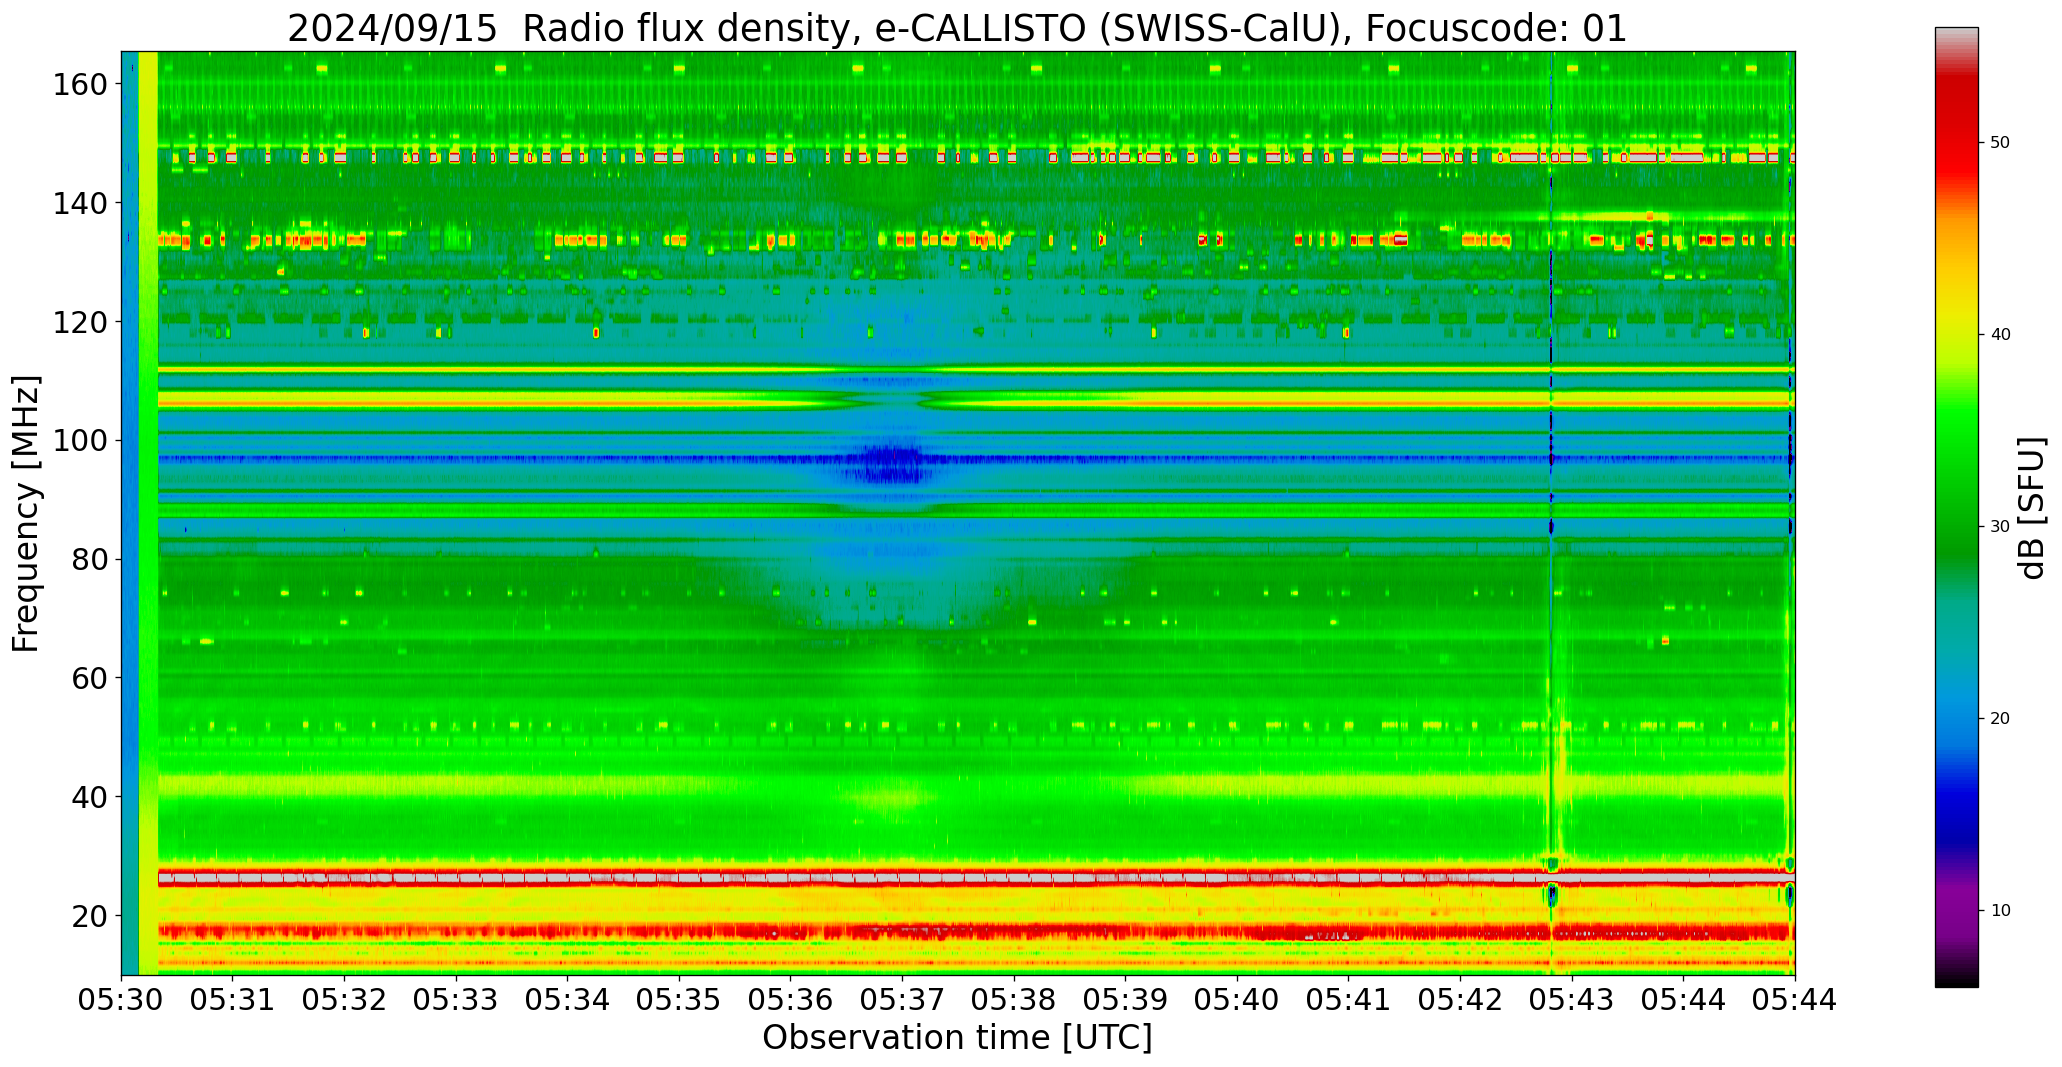
Task: Click the colorbar tick label 20
Action: (x=2000, y=719)
